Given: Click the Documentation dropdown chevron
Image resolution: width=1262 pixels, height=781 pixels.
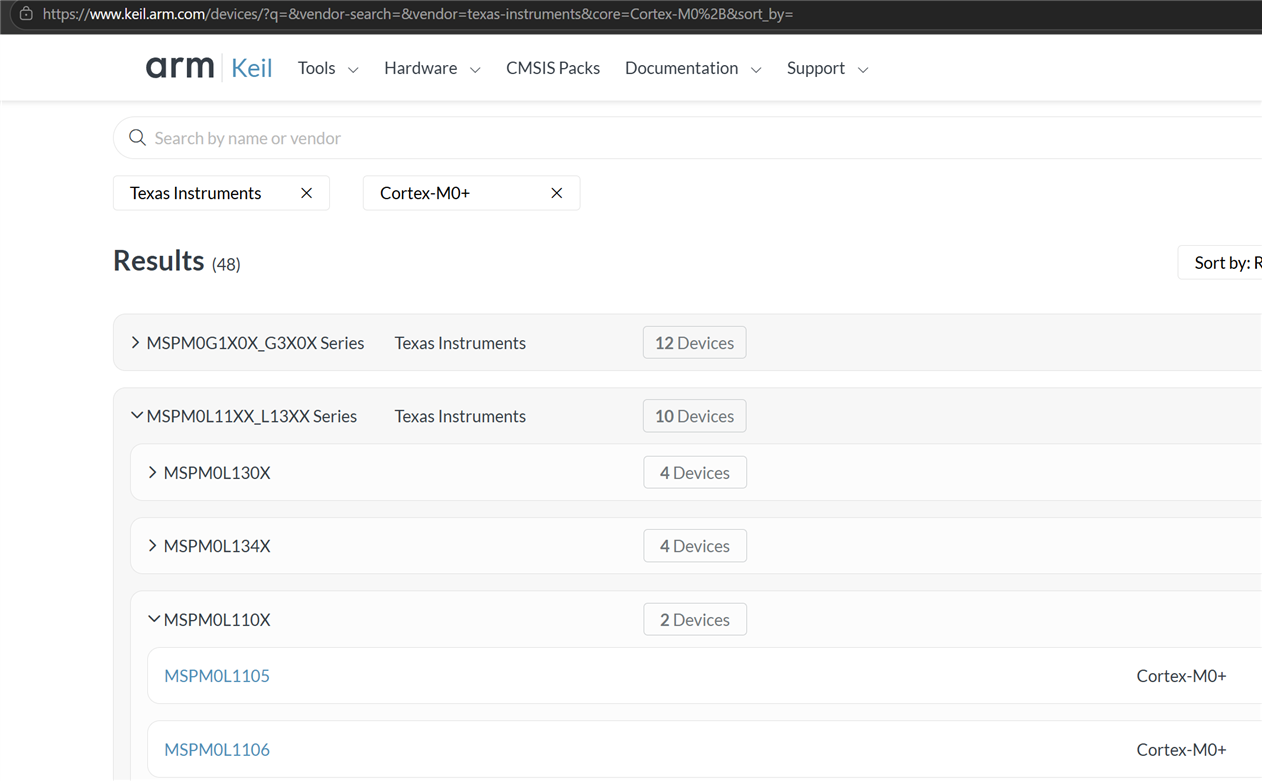Looking at the screenshot, I should (x=756, y=70).
